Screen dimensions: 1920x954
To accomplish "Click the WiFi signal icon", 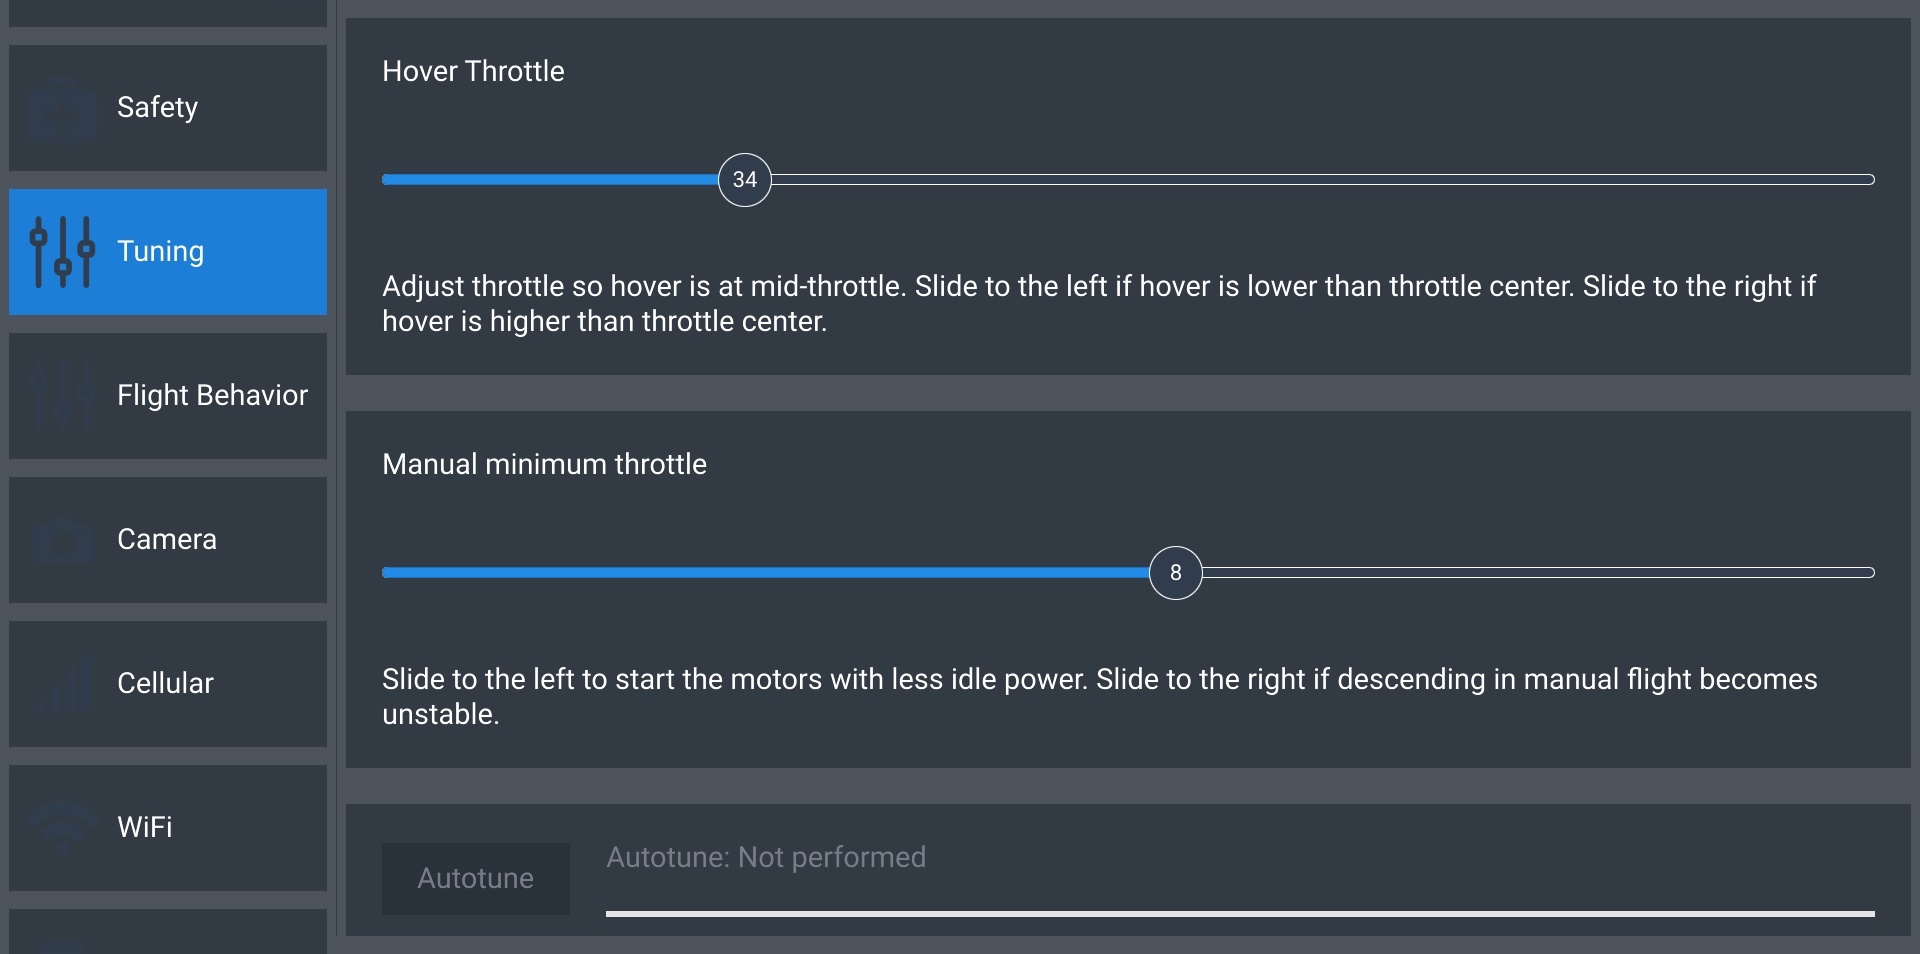I will pos(62,828).
